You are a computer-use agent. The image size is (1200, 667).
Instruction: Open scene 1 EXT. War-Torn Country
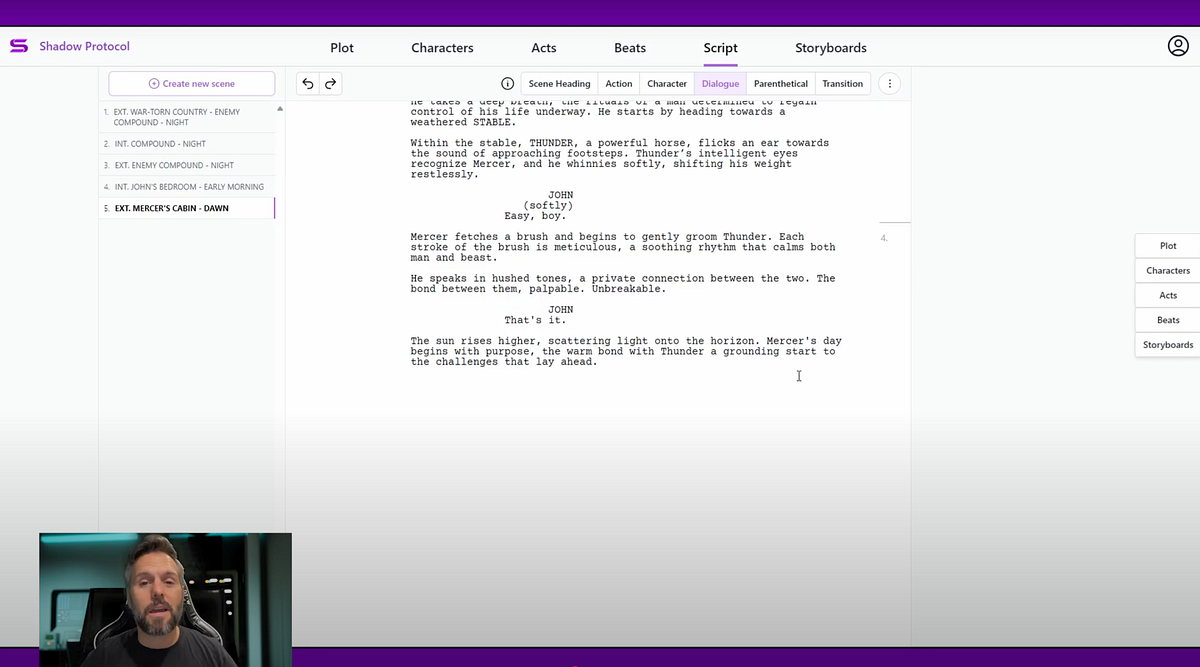click(x=177, y=117)
